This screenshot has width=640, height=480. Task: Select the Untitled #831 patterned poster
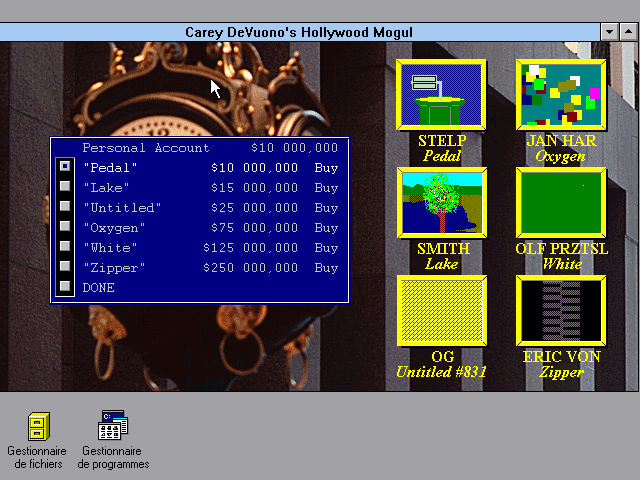[442, 311]
